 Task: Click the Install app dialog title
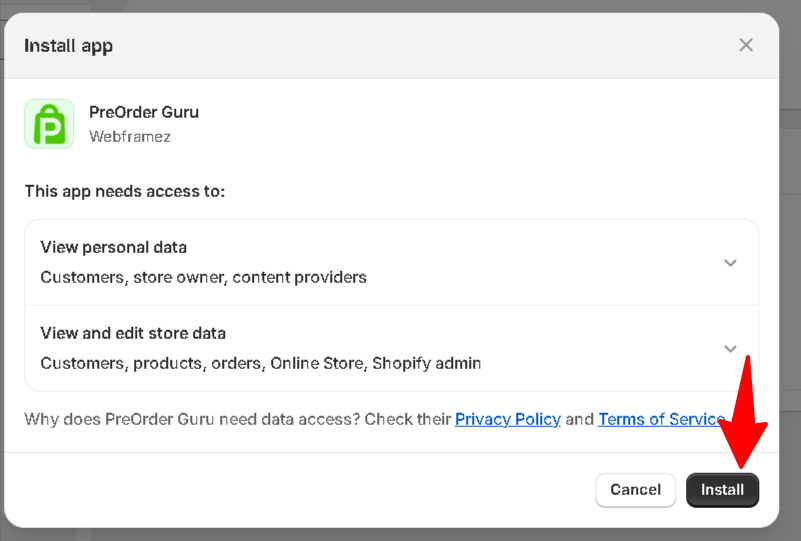pos(68,46)
